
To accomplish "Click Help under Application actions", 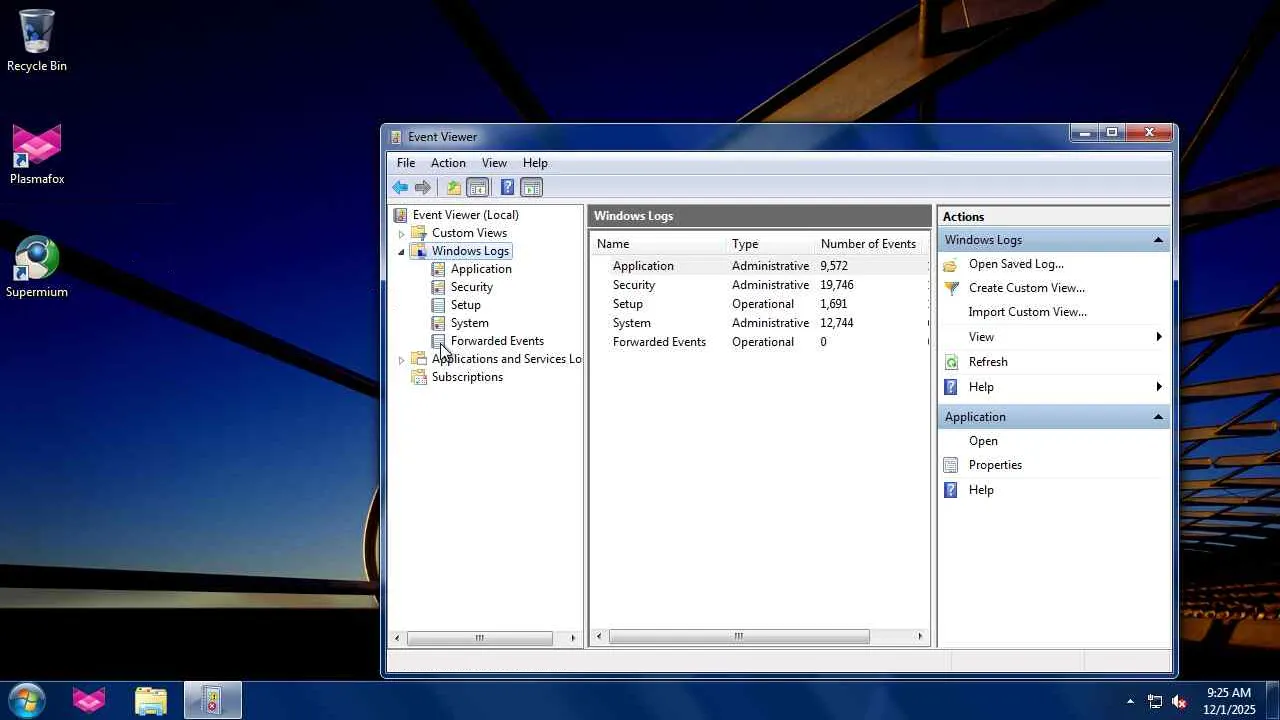I will pos(981,490).
